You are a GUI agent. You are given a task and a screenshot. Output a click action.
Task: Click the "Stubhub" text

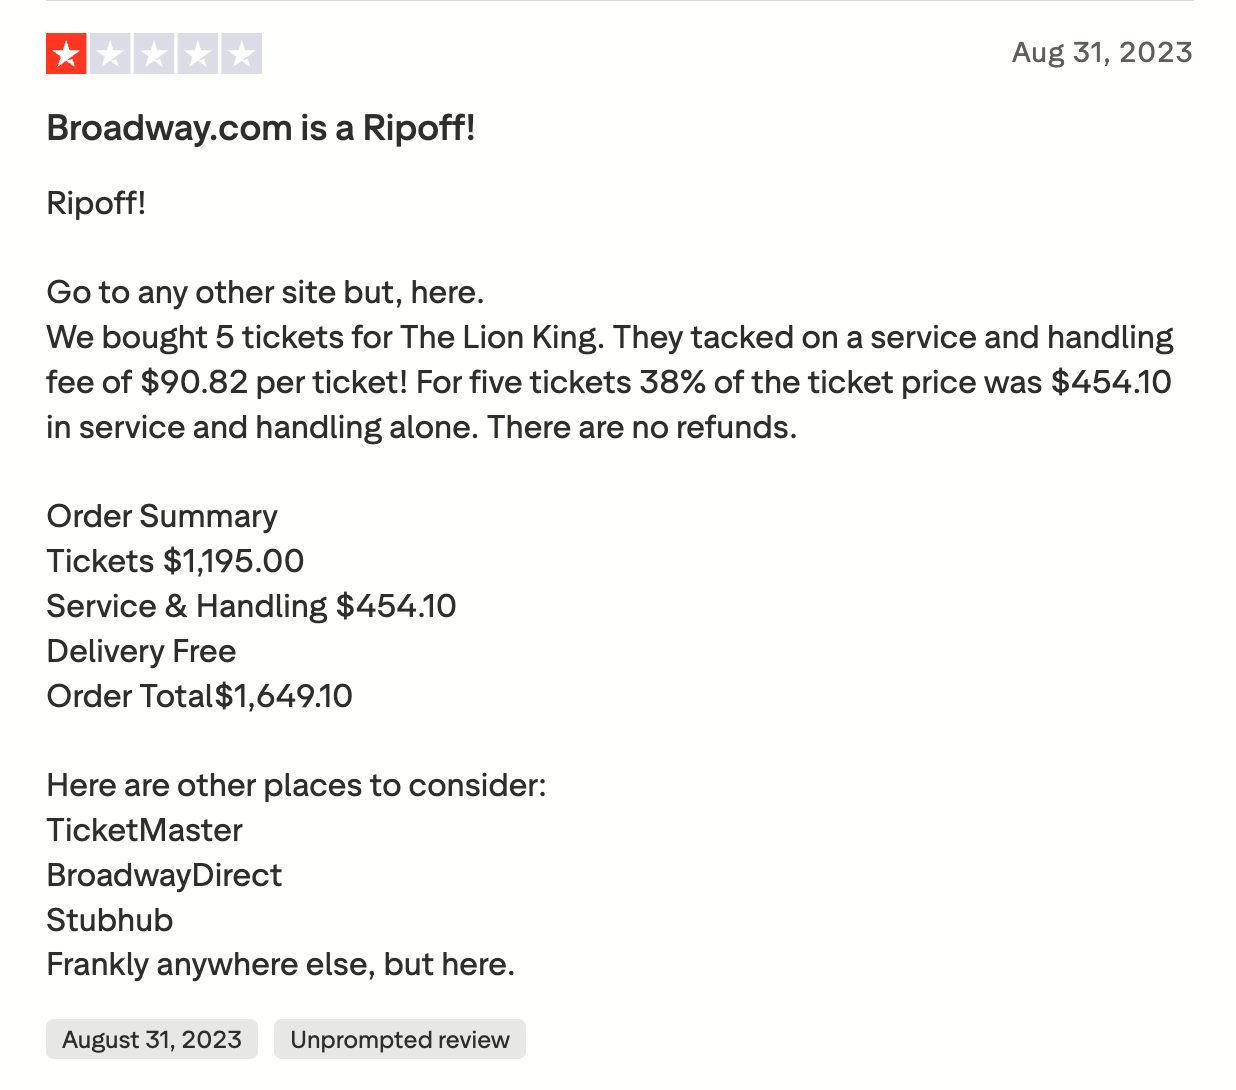[110, 920]
